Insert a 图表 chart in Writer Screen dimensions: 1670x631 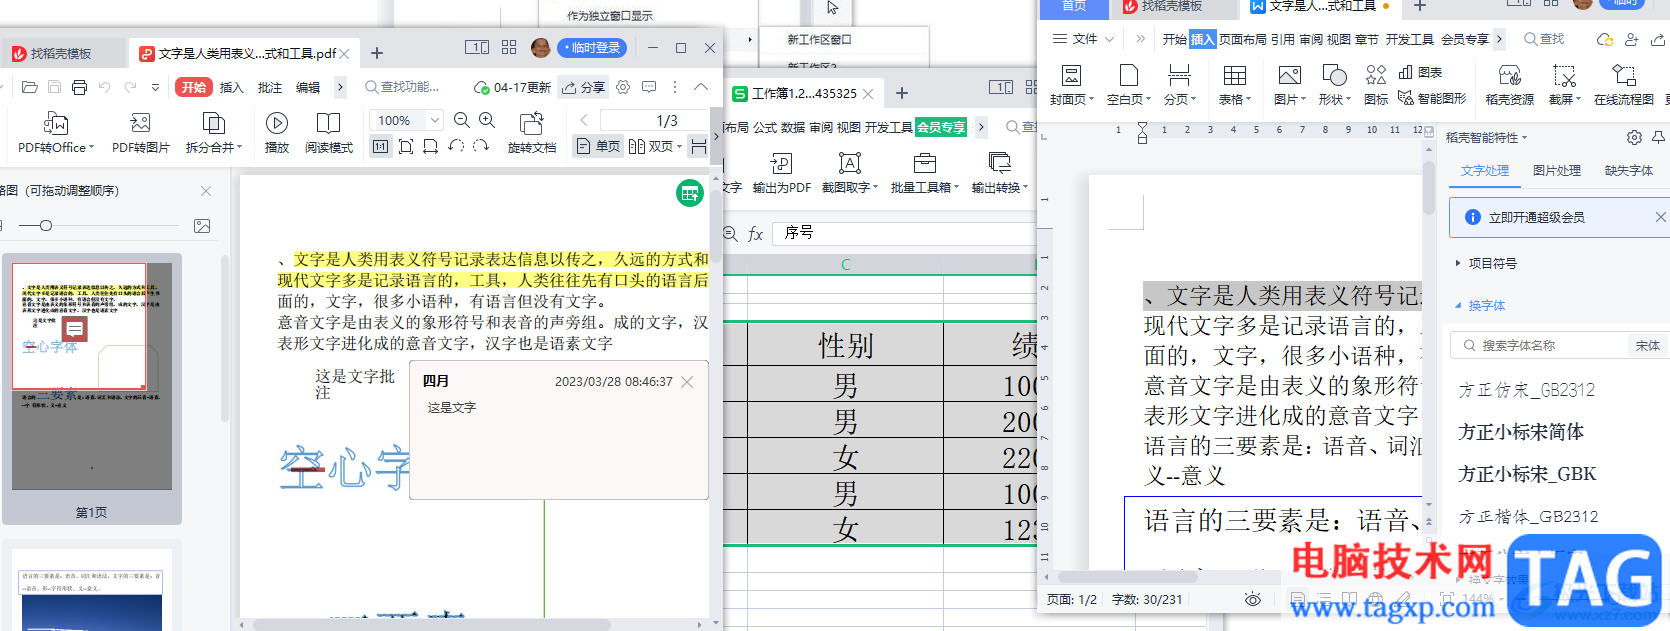(x=1421, y=72)
